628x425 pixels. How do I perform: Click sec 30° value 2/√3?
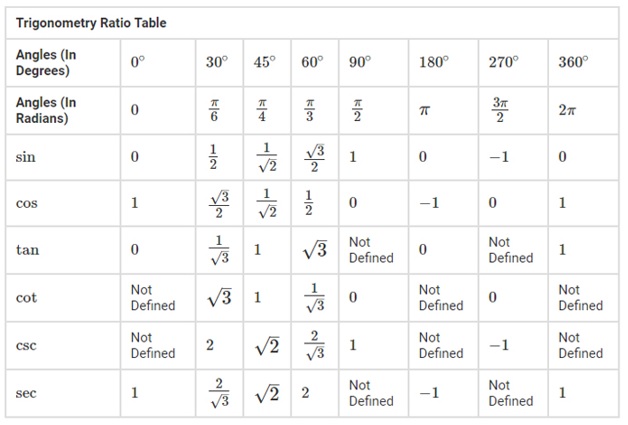(x=219, y=393)
